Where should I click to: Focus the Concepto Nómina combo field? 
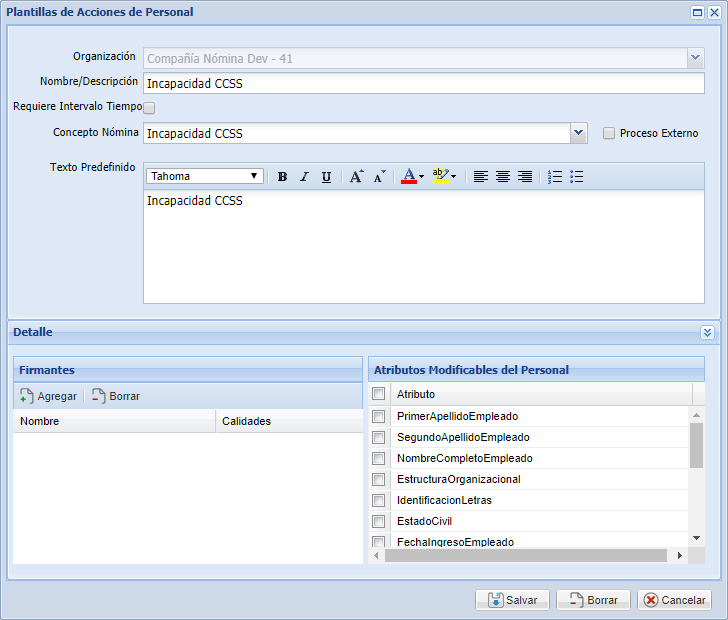[x=357, y=133]
